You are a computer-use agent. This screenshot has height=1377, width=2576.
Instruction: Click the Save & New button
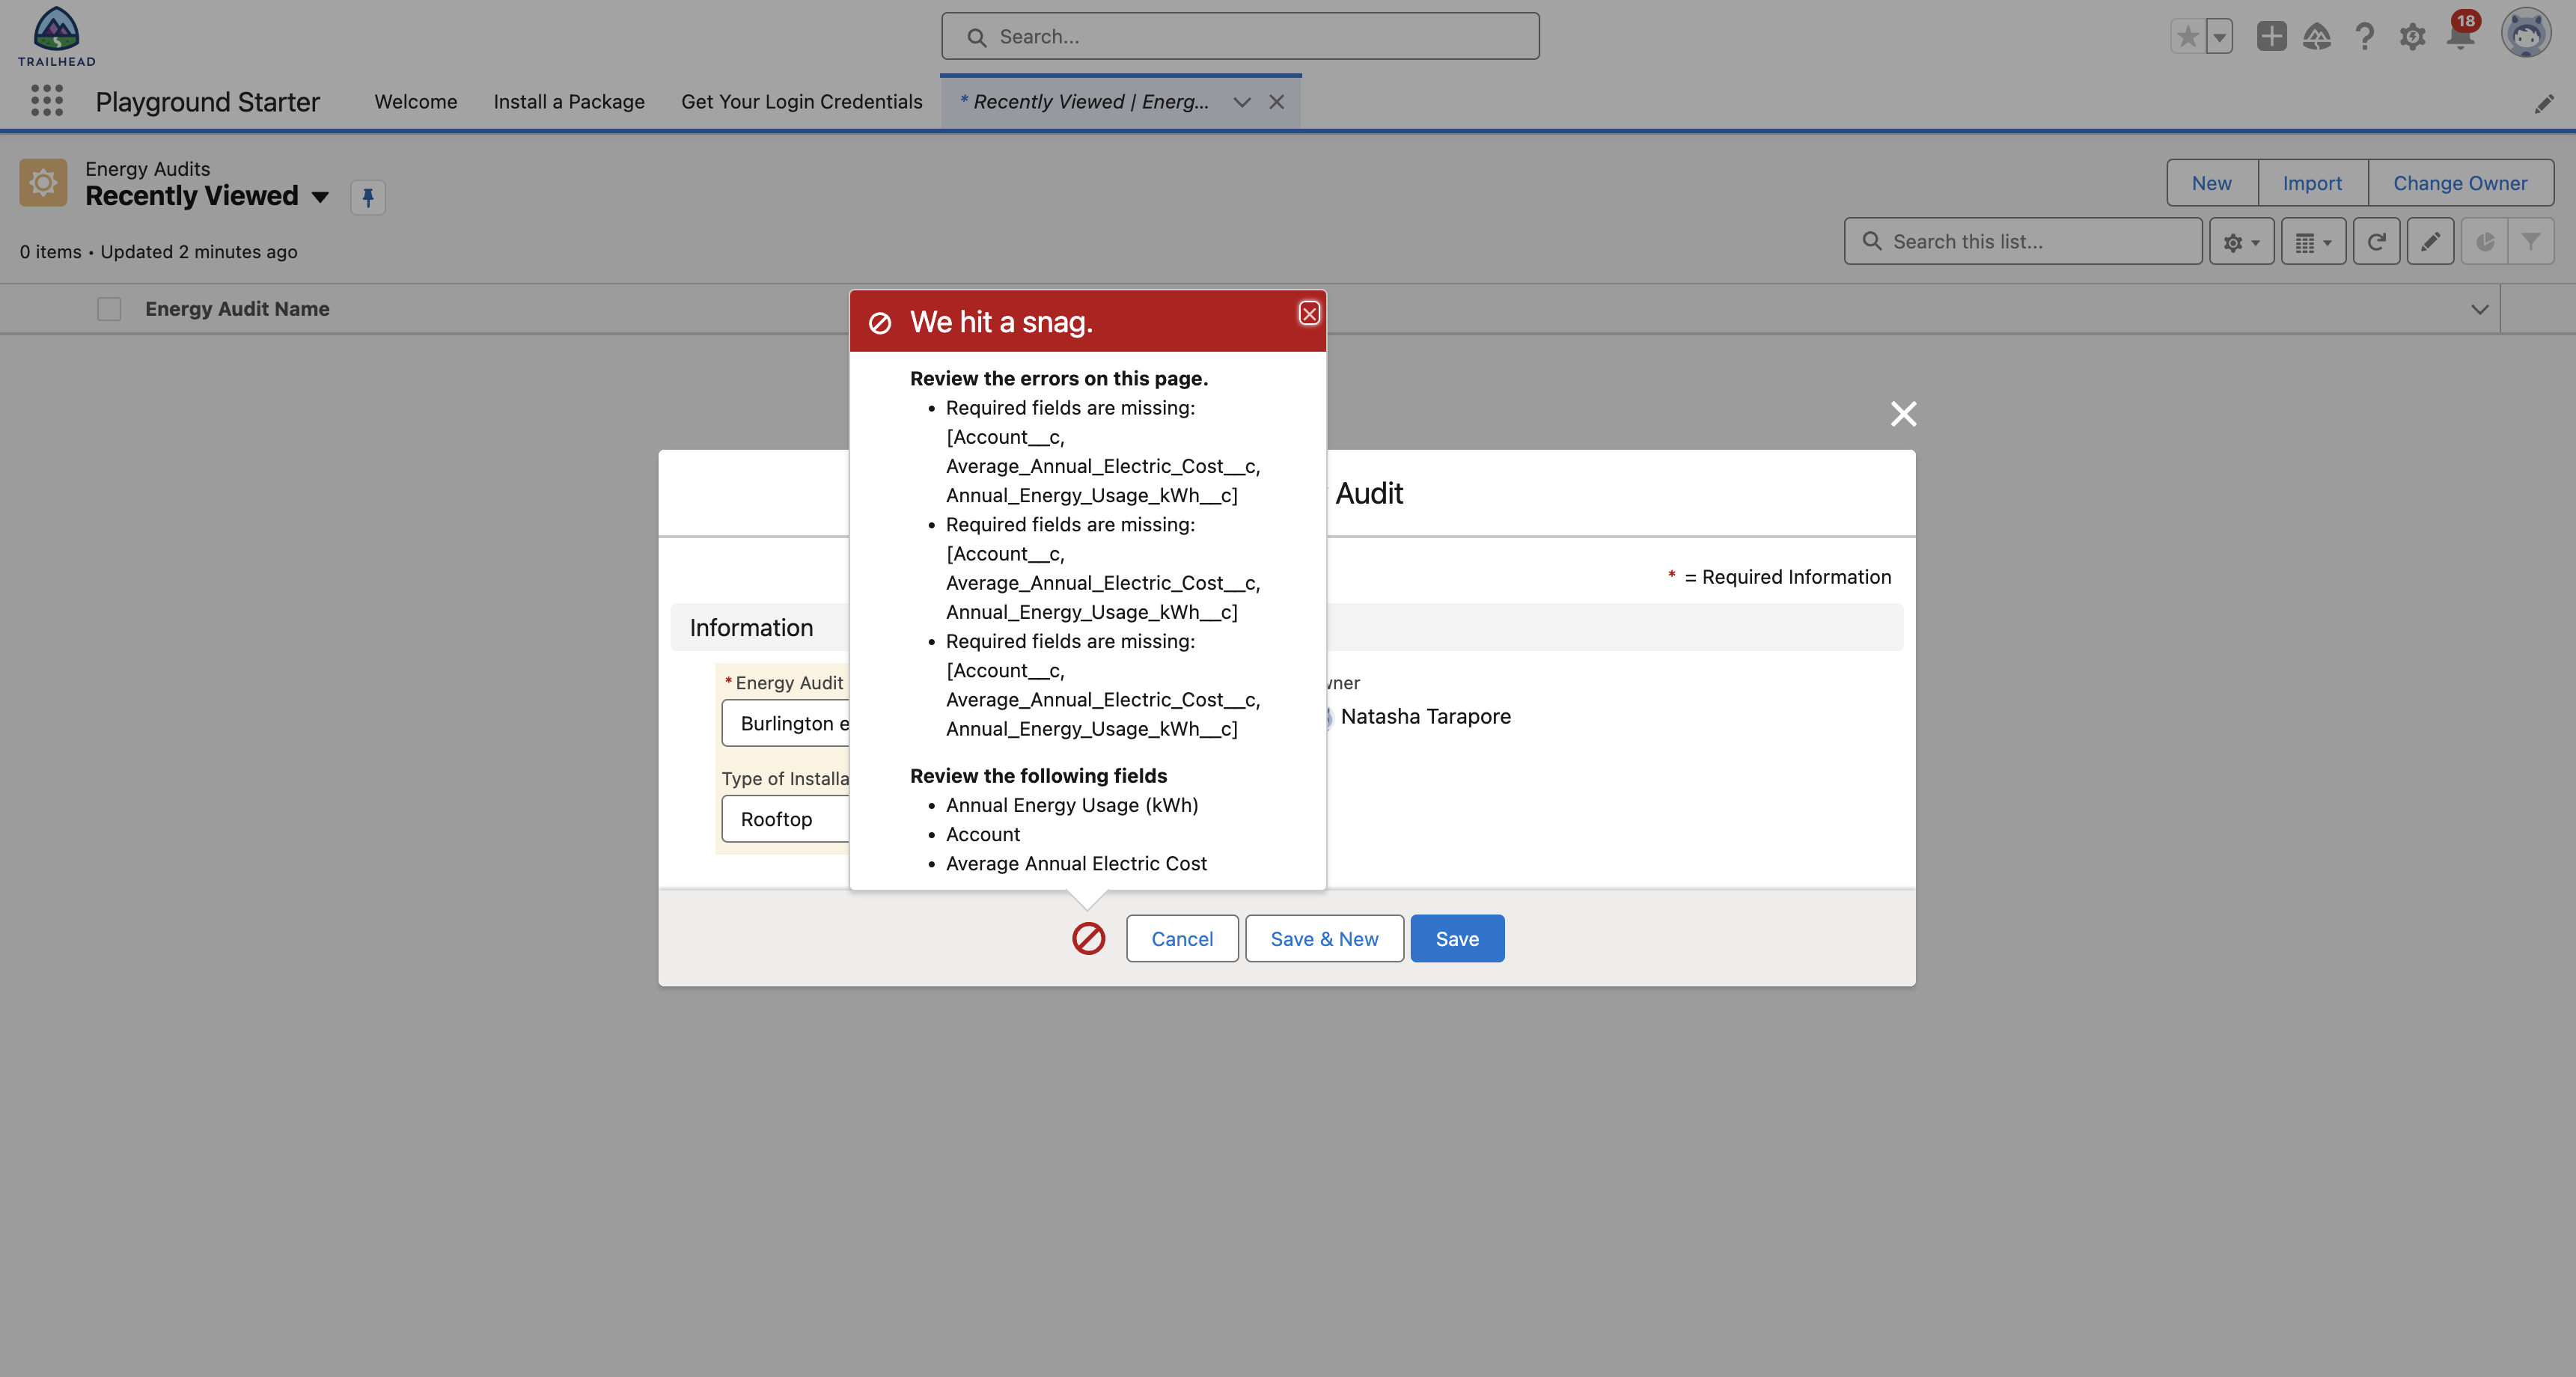1323,939
